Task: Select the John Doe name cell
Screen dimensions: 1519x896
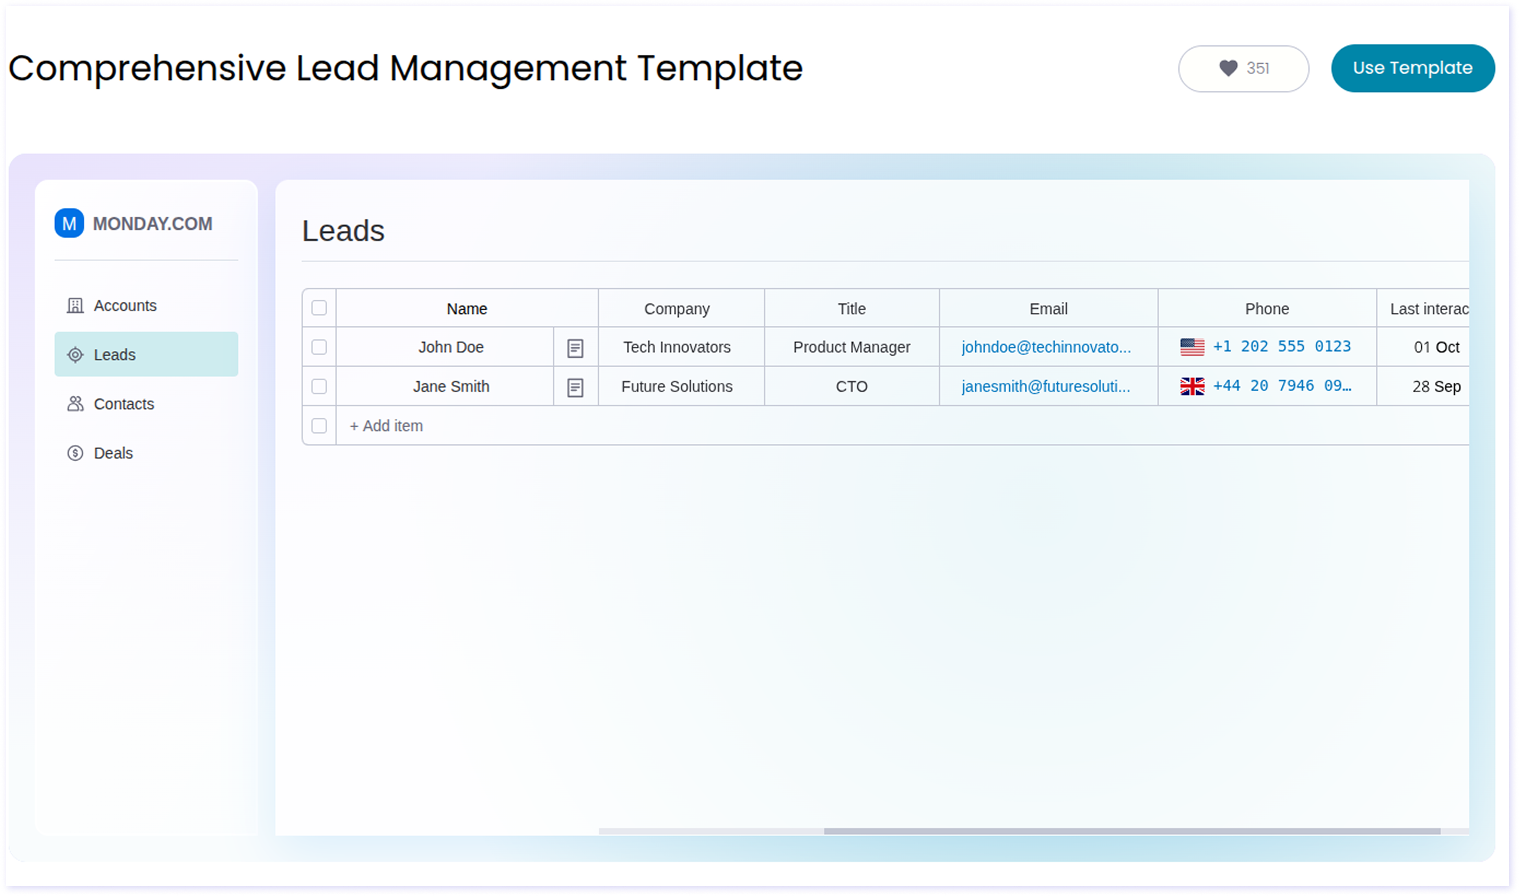Action: [x=445, y=347]
